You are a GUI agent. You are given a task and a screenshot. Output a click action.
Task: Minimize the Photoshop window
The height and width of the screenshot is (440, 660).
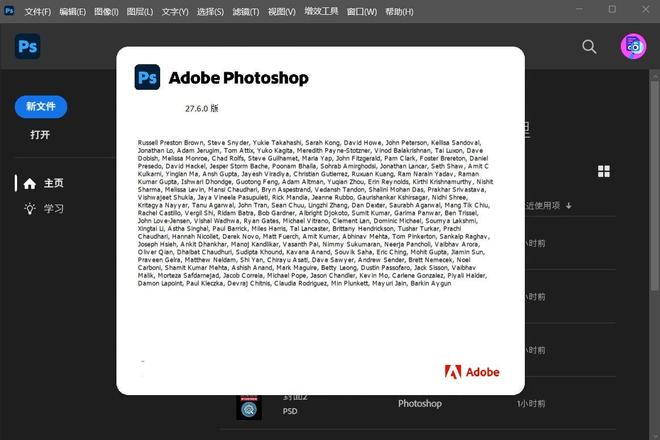click(579, 9)
